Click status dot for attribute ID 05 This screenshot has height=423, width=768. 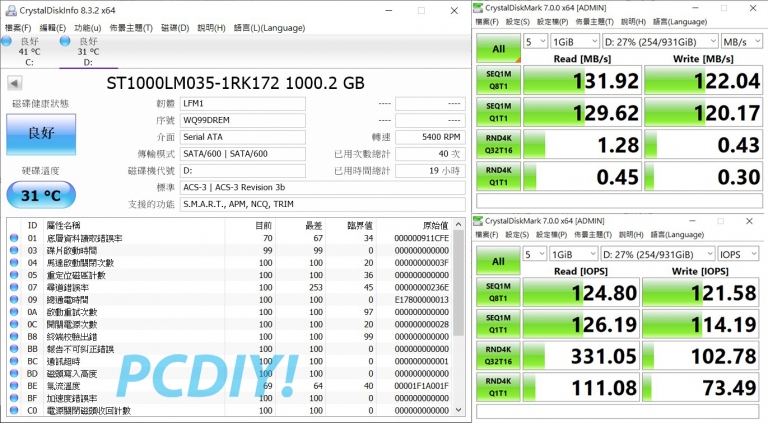point(14,275)
